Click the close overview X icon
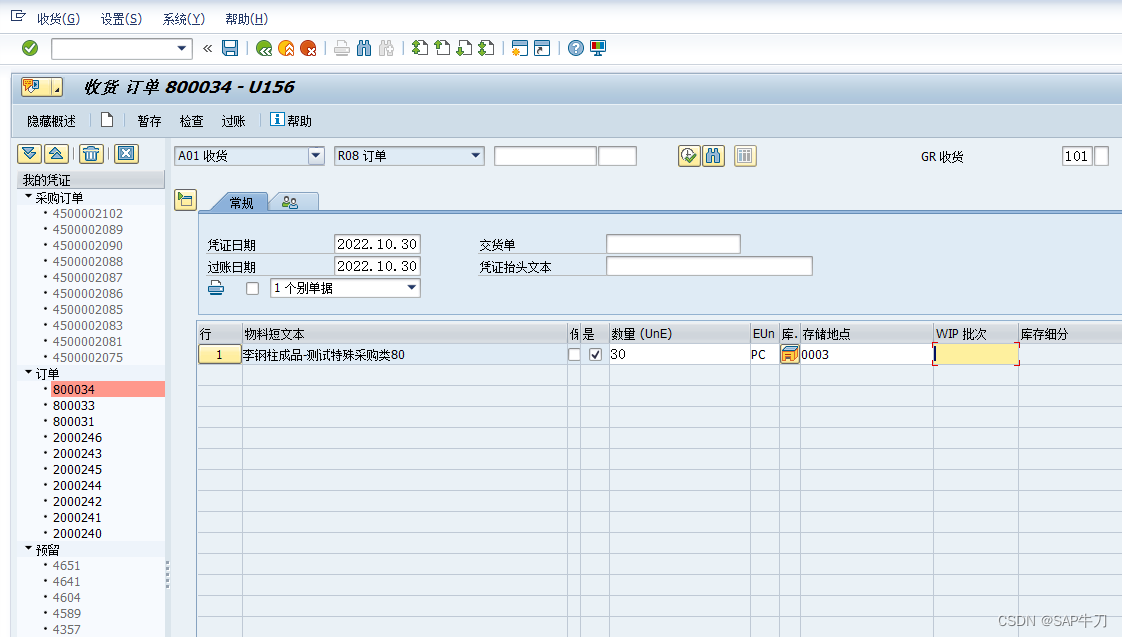 tap(126, 153)
